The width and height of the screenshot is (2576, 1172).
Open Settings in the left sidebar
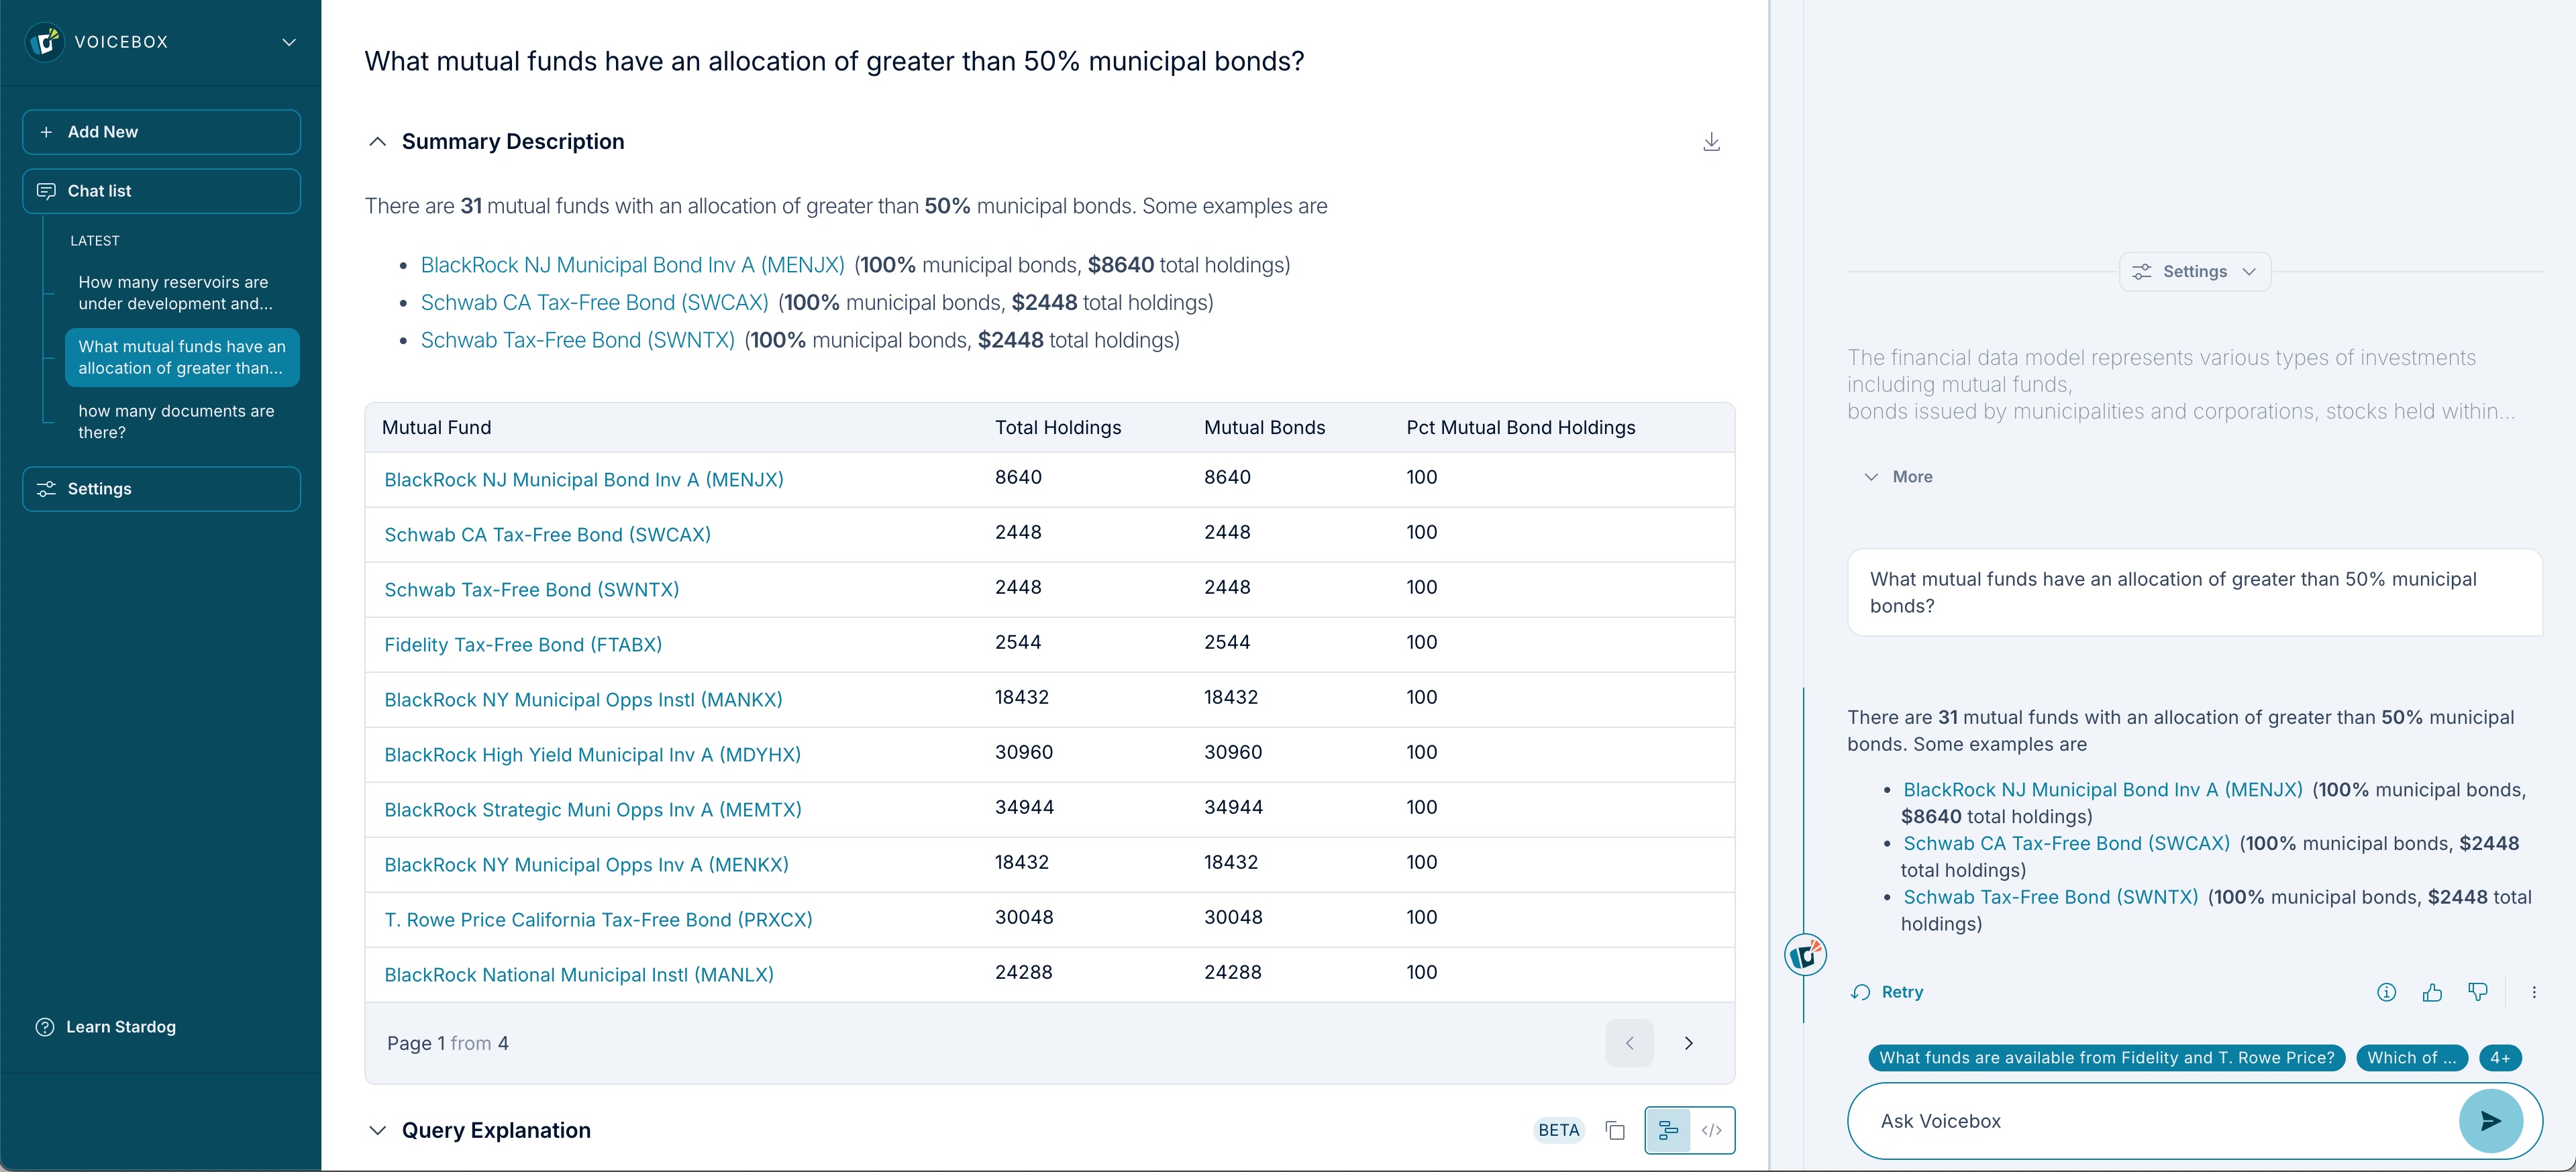[x=161, y=489]
